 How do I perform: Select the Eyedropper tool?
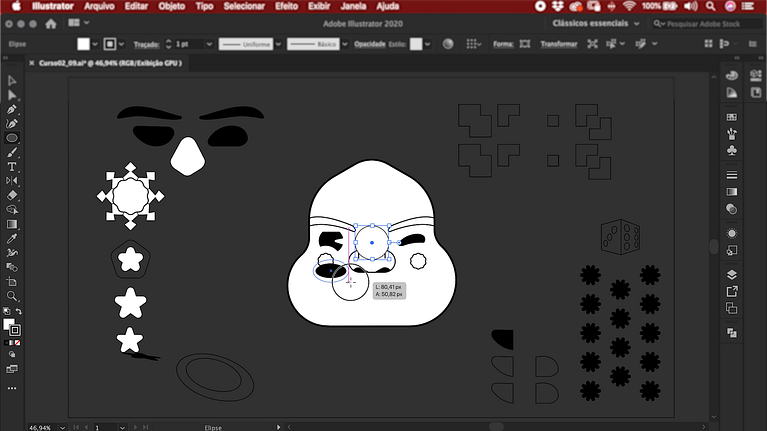tap(12, 239)
